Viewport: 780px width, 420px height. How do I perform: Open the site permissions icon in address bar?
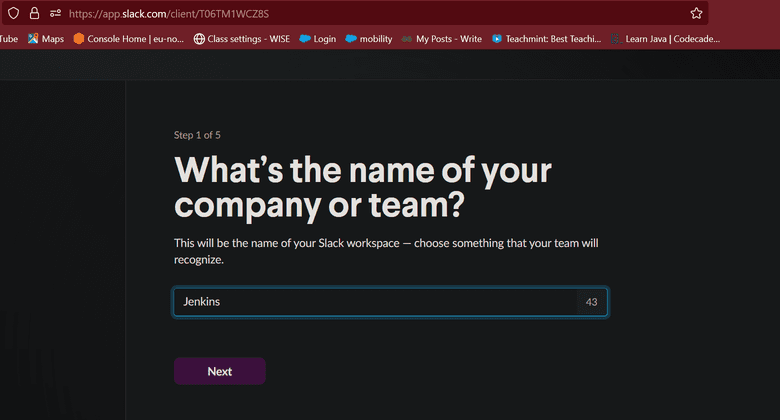click(54, 14)
